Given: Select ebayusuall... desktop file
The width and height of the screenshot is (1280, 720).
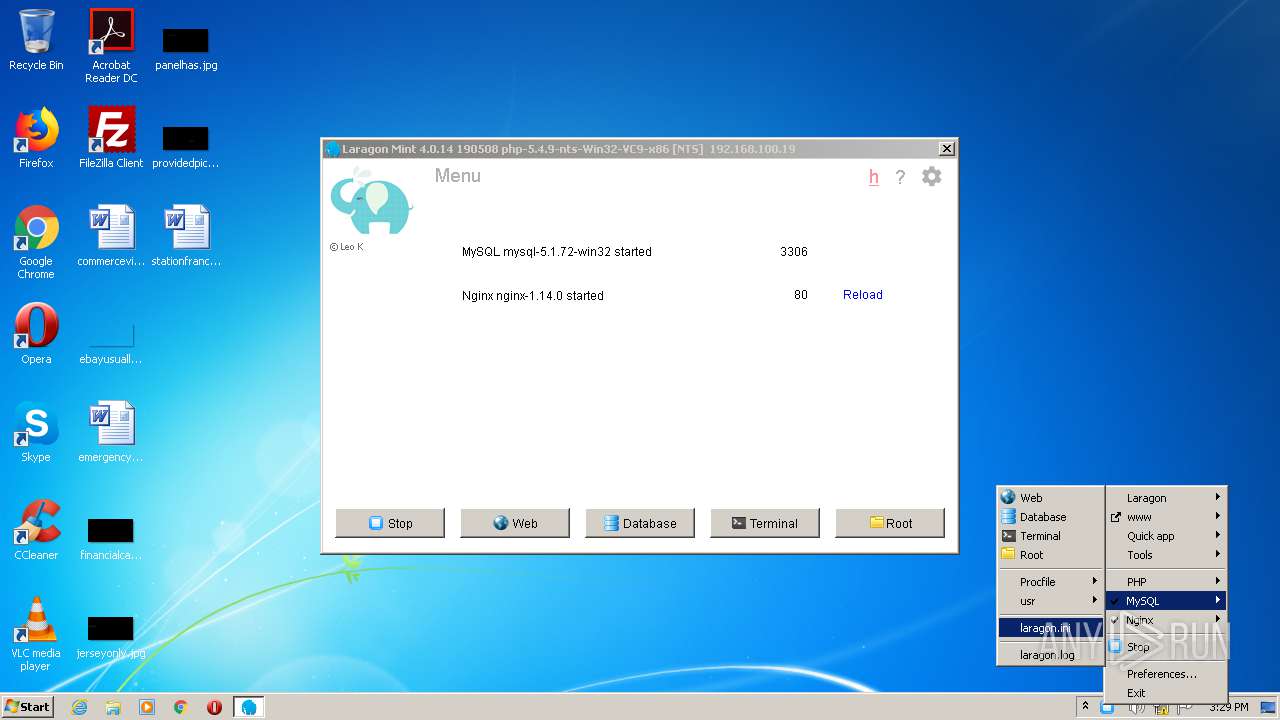Looking at the screenshot, I should pyautogui.click(x=111, y=343).
